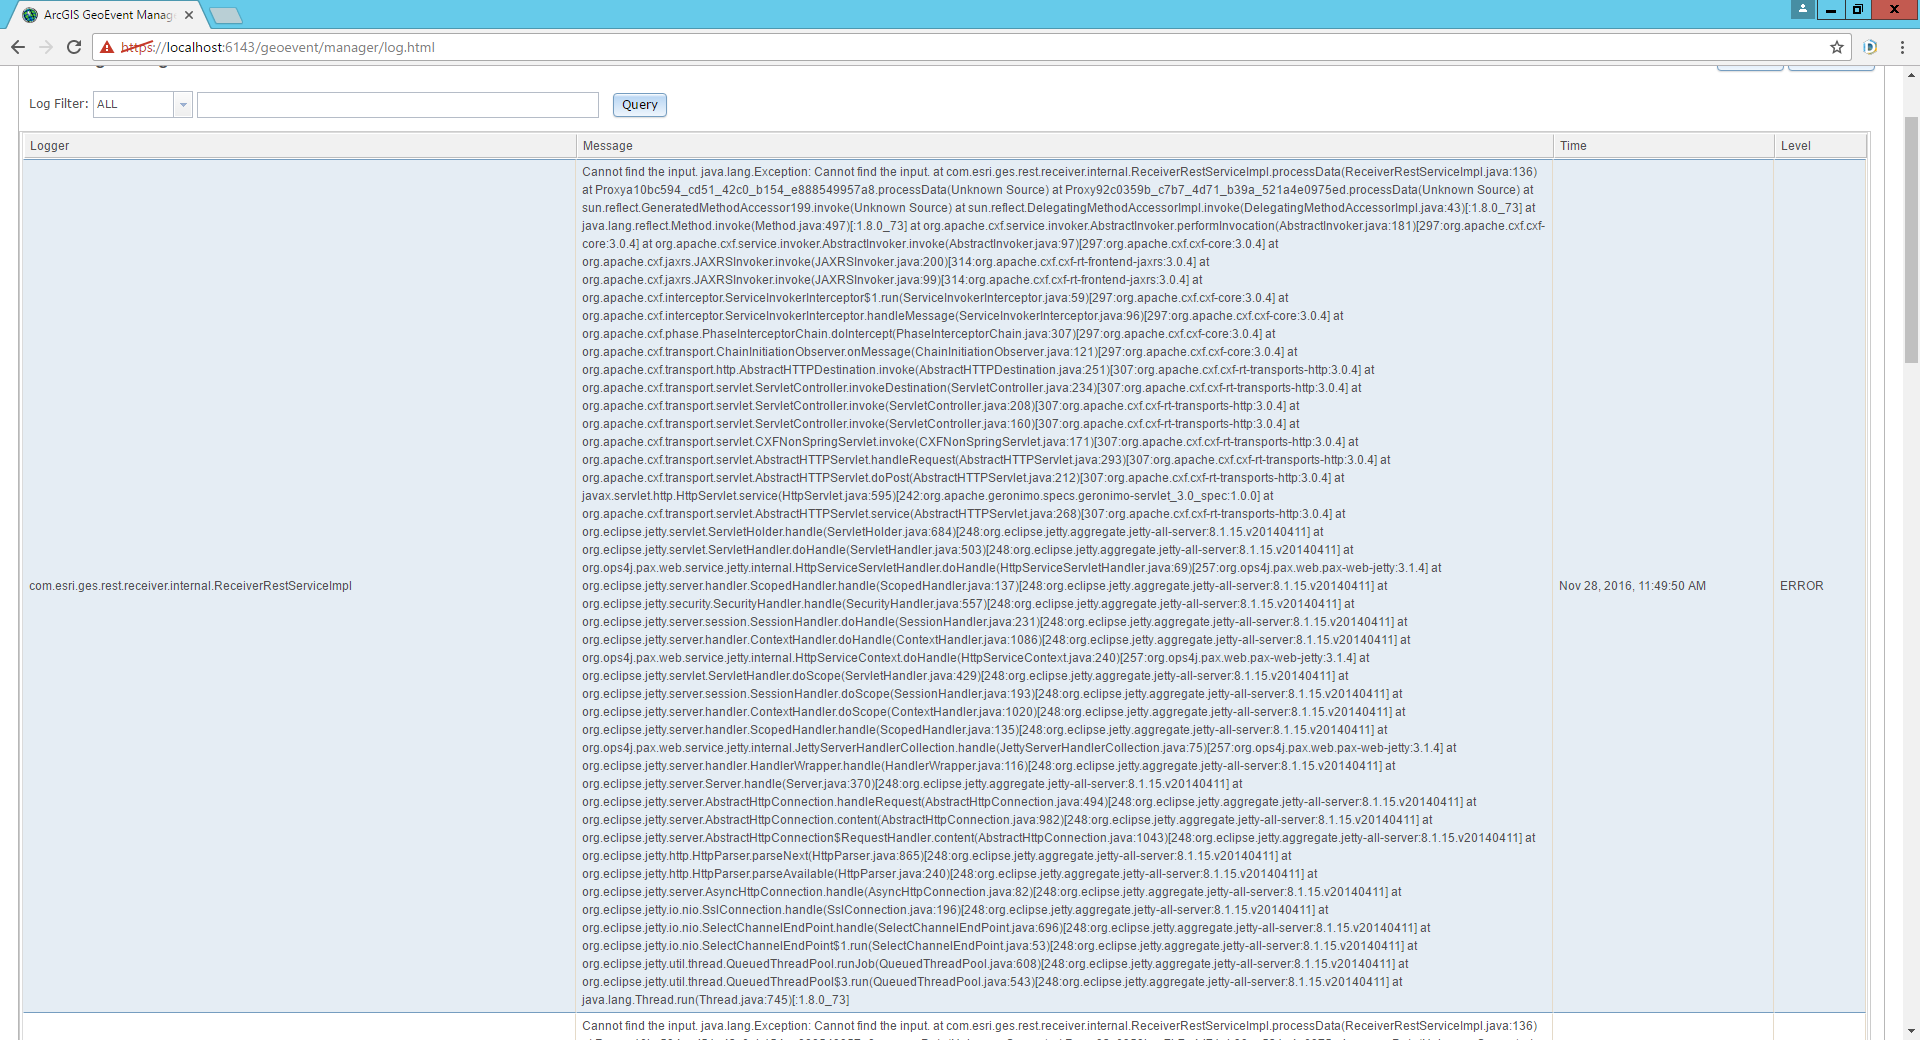Click the address bar URL
Viewport: 1920px width, 1040px height.
tap(278, 47)
